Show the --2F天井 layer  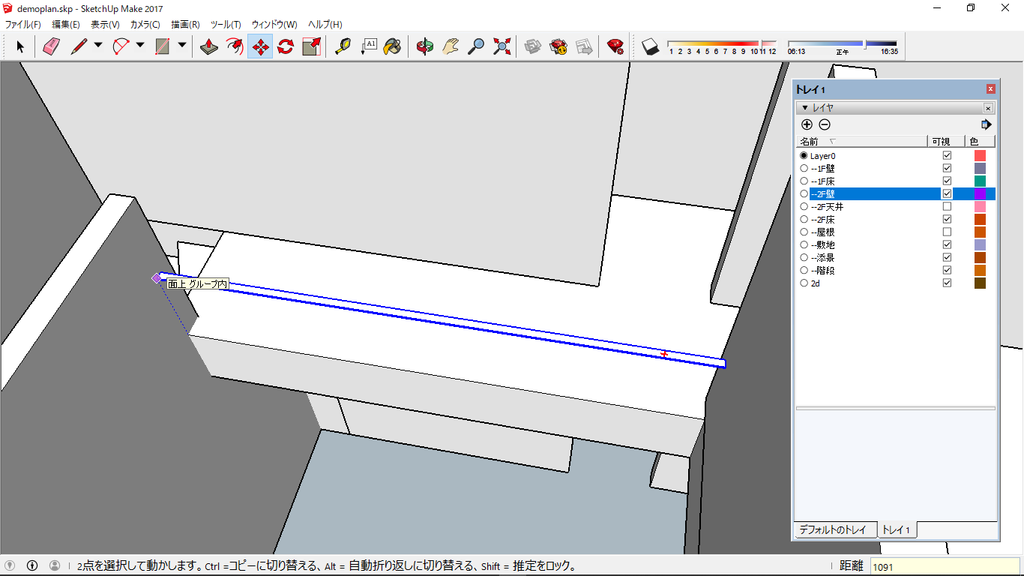tap(947, 206)
